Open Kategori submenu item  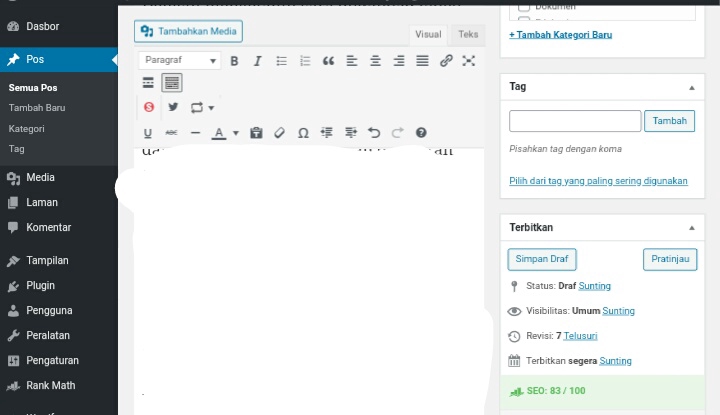27,129
